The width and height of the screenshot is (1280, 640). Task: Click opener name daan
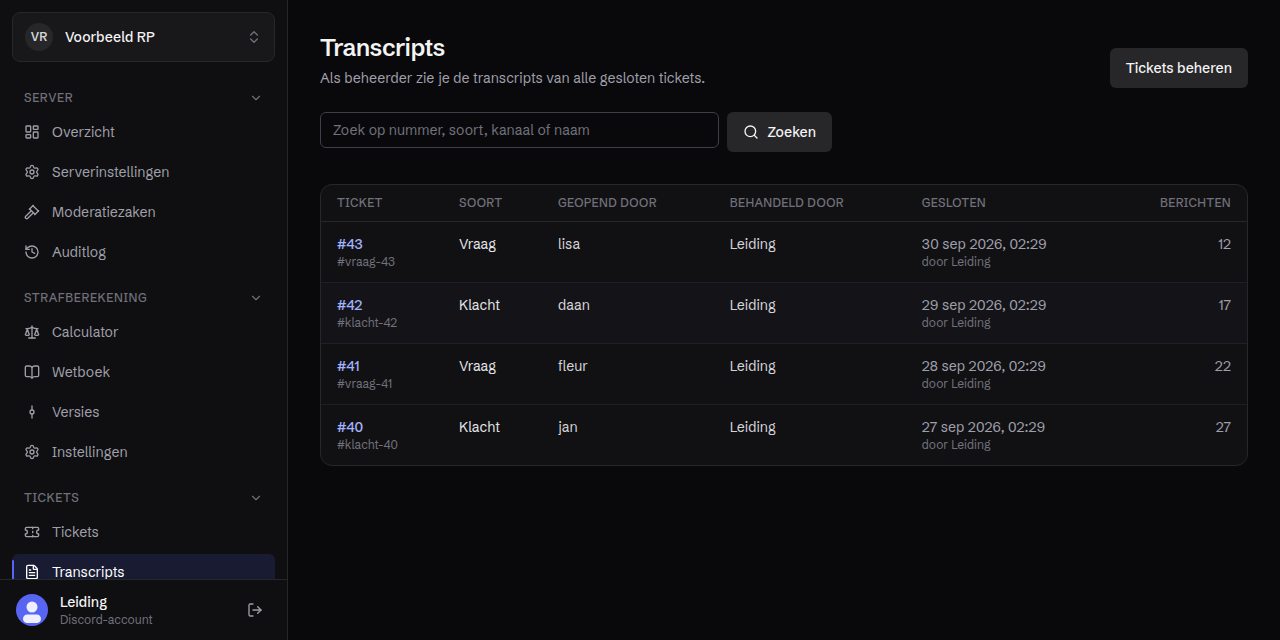click(574, 305)
